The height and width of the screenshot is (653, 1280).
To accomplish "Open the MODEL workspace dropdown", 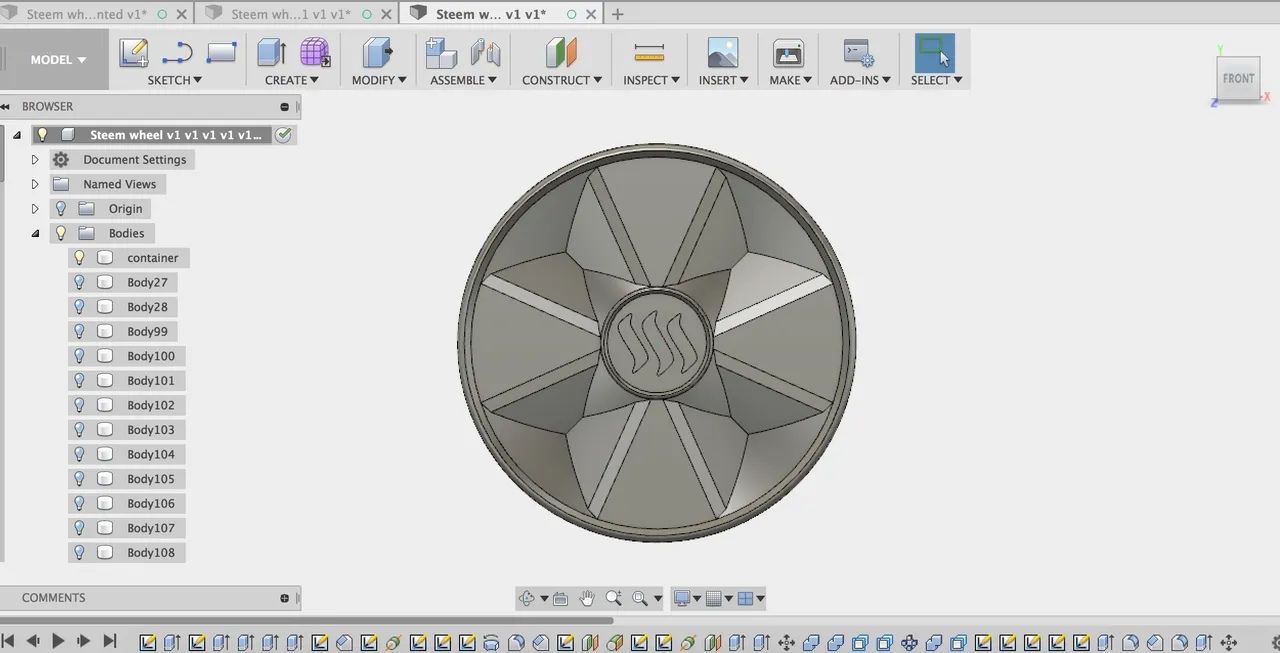I will [58, 60].
